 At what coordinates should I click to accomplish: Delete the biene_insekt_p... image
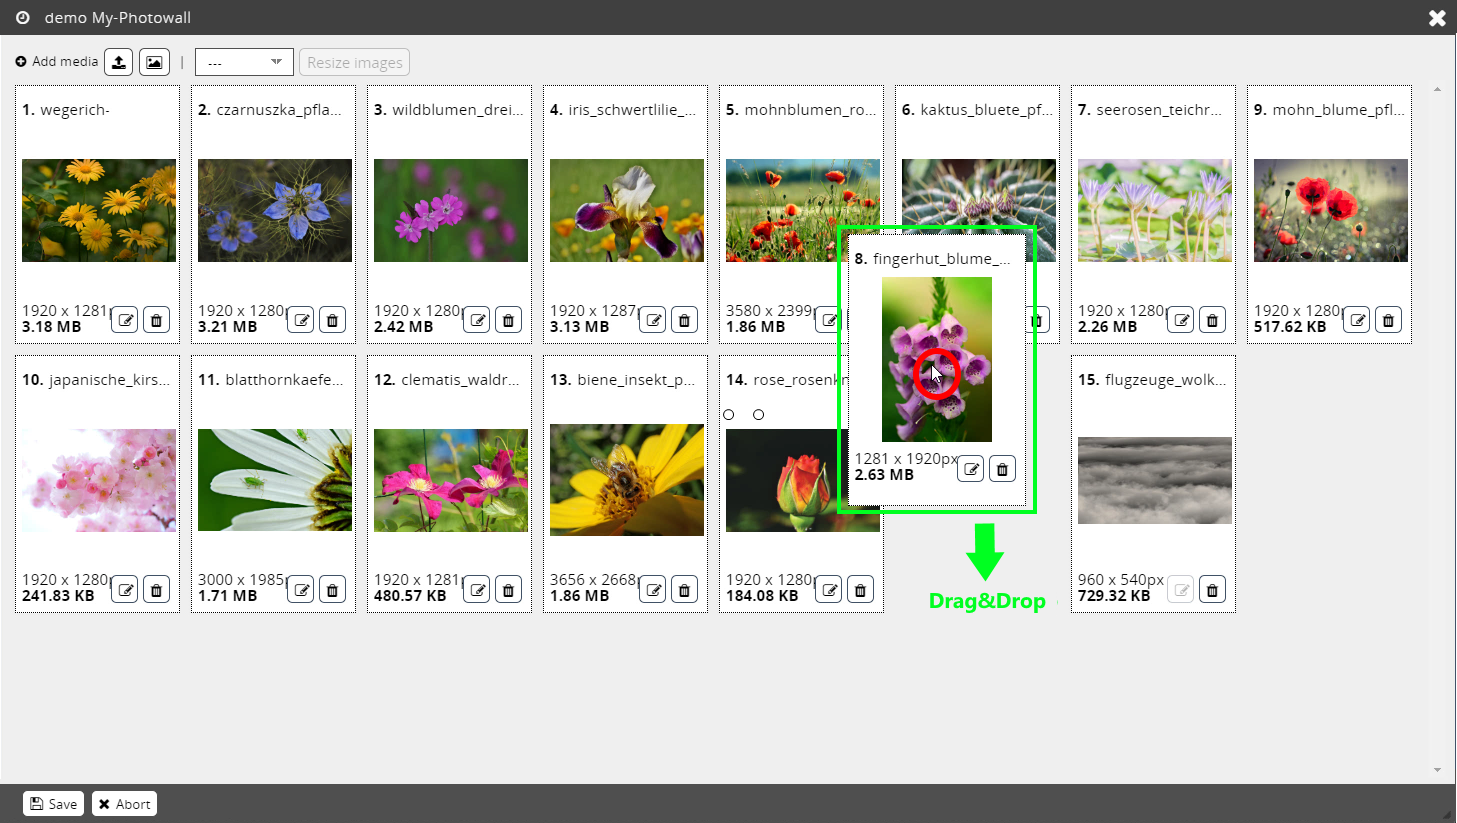684,590
